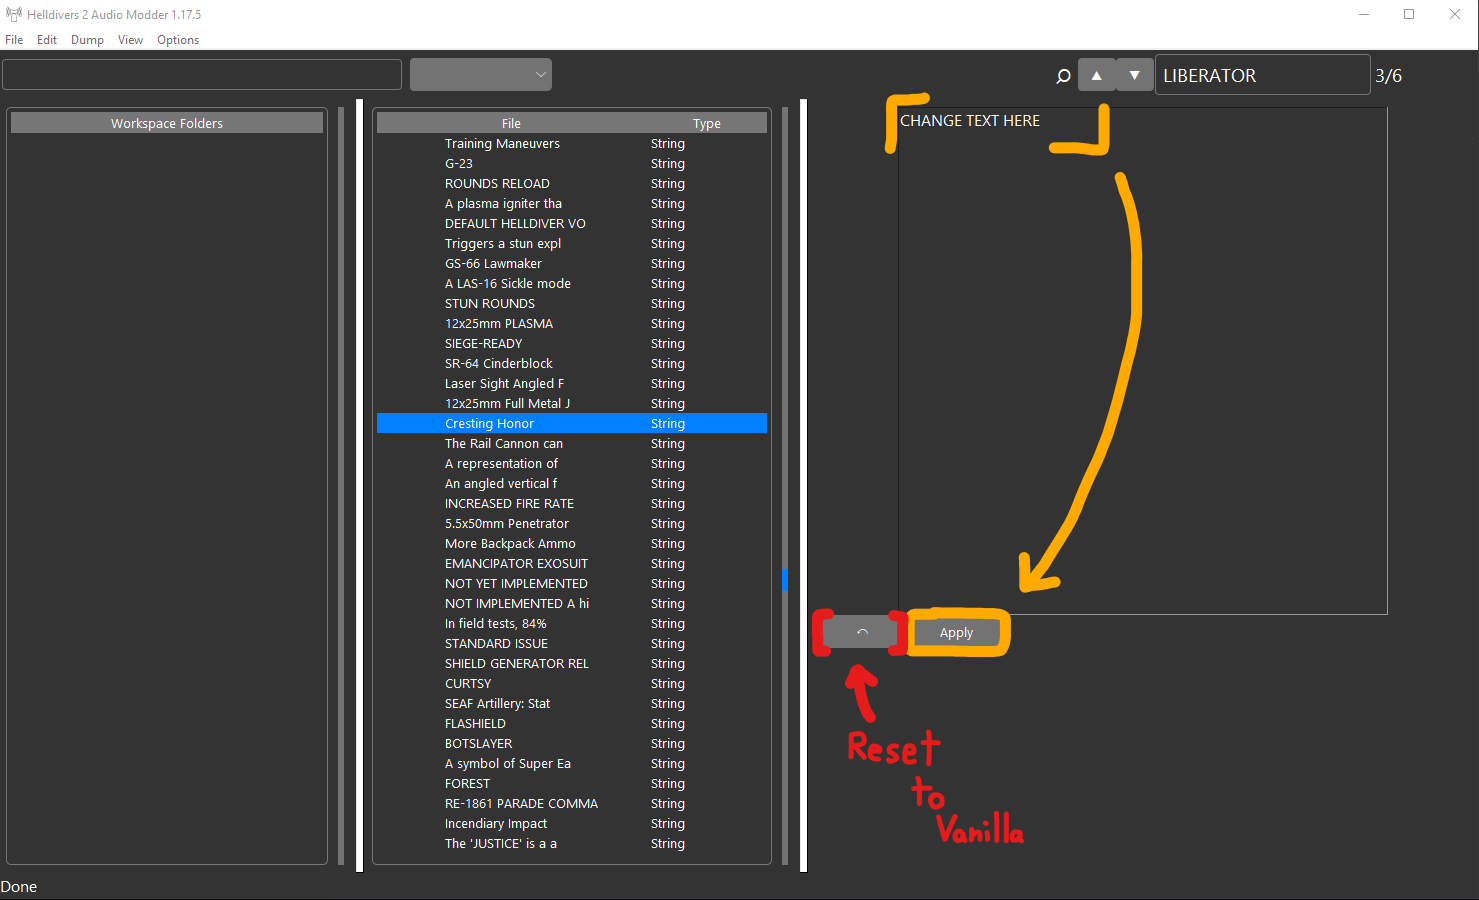Open the Edit menu
Screen dimensions: 1479x900
point(47,40)
